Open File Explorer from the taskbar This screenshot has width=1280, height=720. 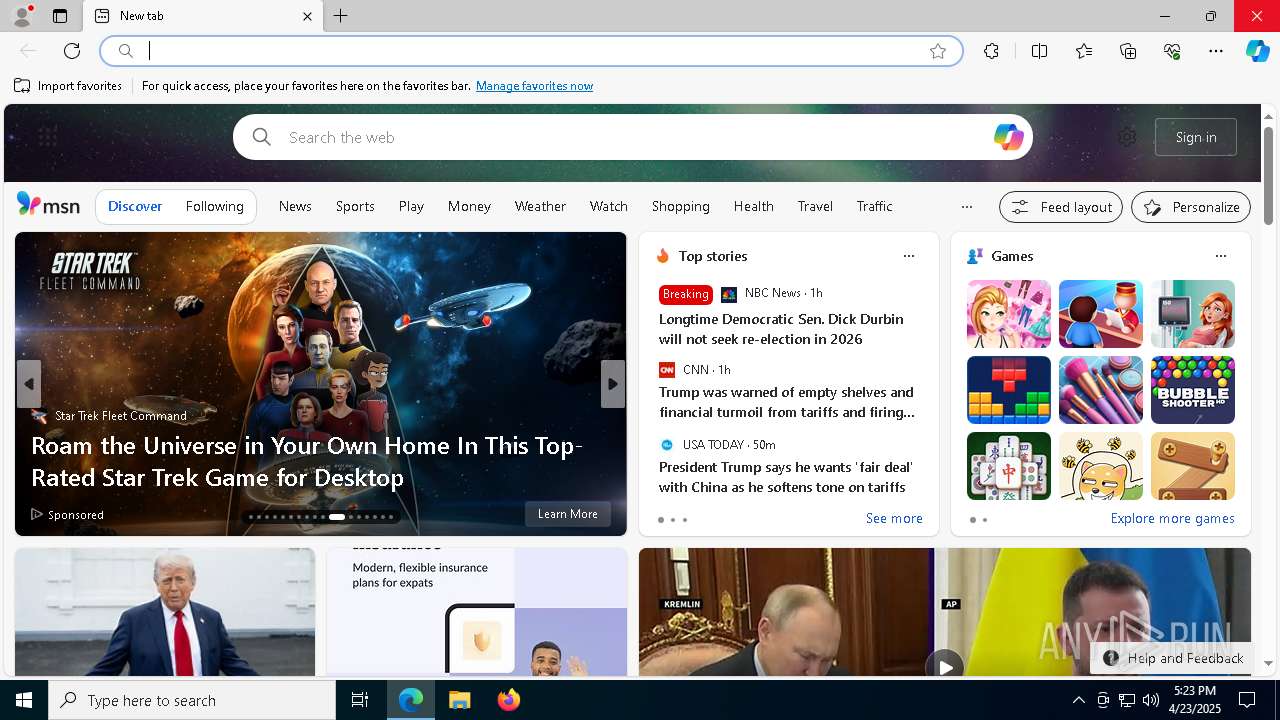[459, 700]
